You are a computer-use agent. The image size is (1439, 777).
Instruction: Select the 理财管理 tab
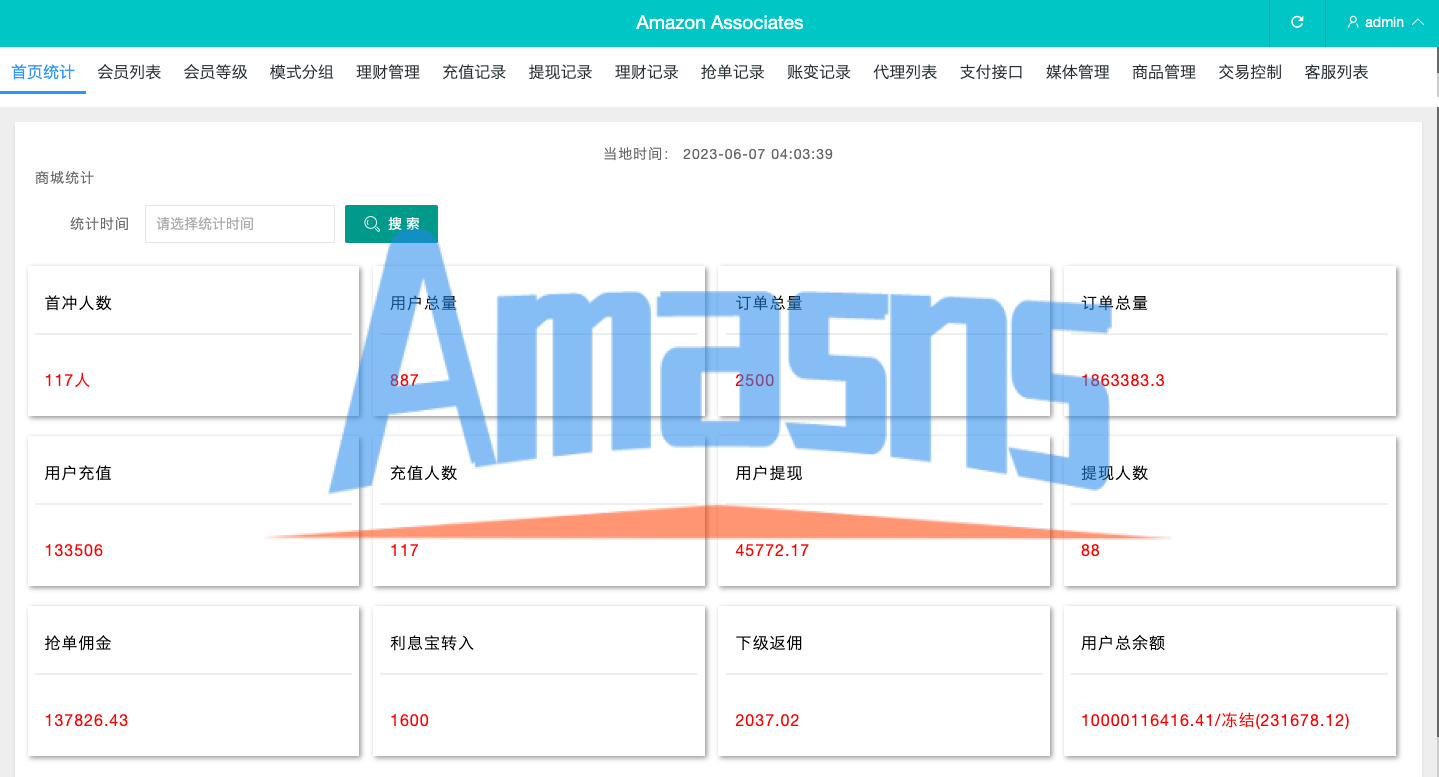click(388, 72)
